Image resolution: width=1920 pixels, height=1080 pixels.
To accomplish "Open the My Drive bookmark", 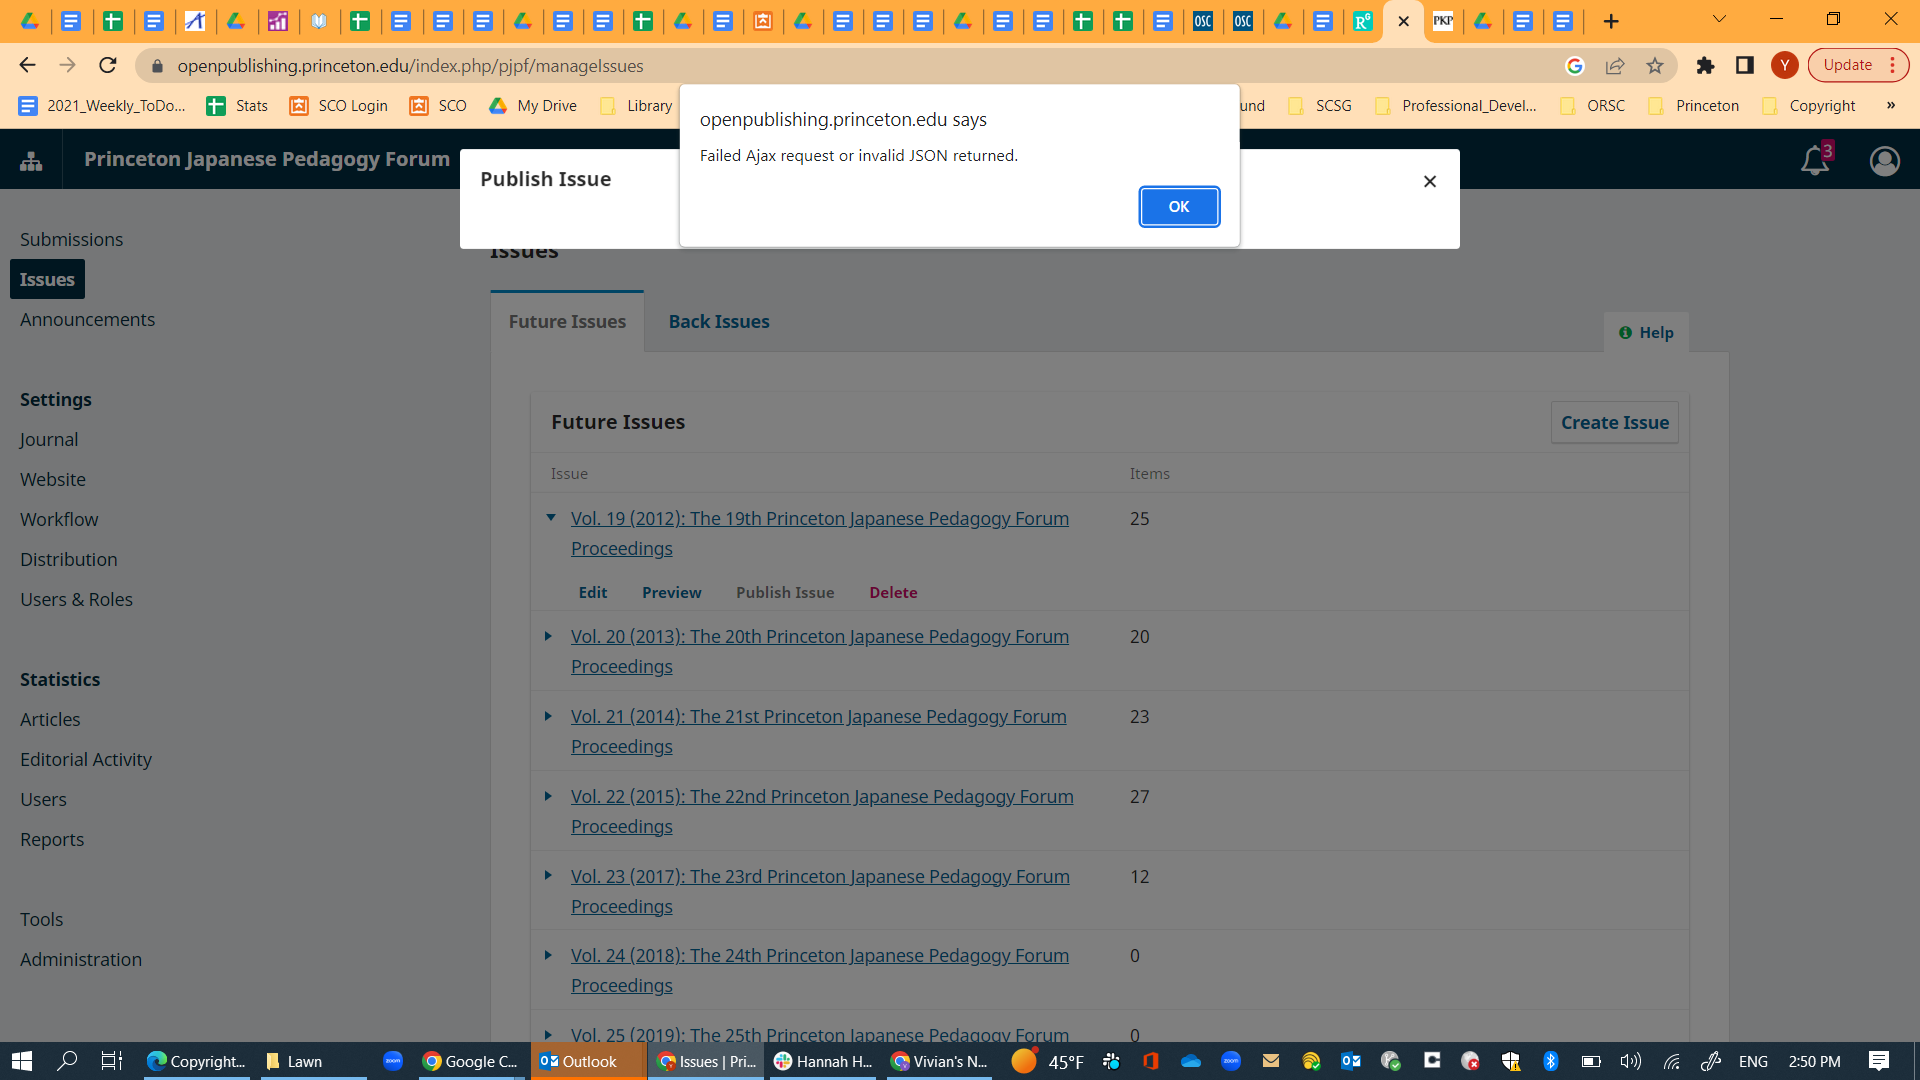I will click(x=533, y=105).
